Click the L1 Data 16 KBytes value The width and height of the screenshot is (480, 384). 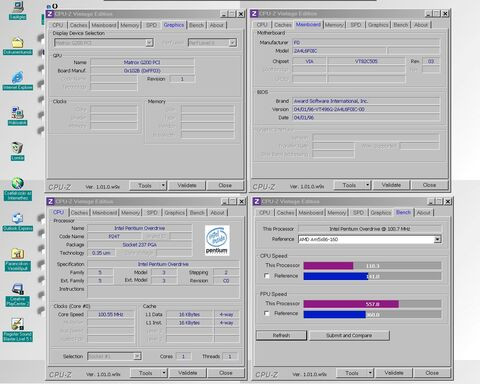189,314
